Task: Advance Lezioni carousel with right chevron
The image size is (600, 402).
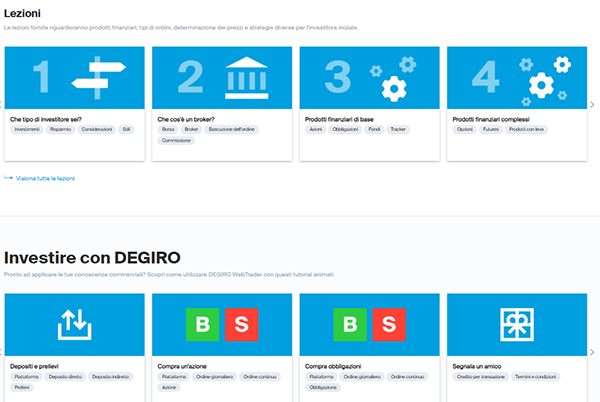Action: coord(592,104)
